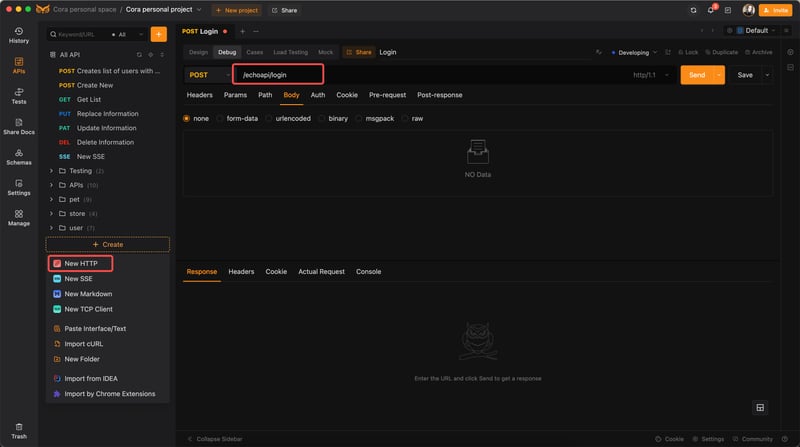
Task: Go to Share Docs in sidebar
Action: (19, 125)
